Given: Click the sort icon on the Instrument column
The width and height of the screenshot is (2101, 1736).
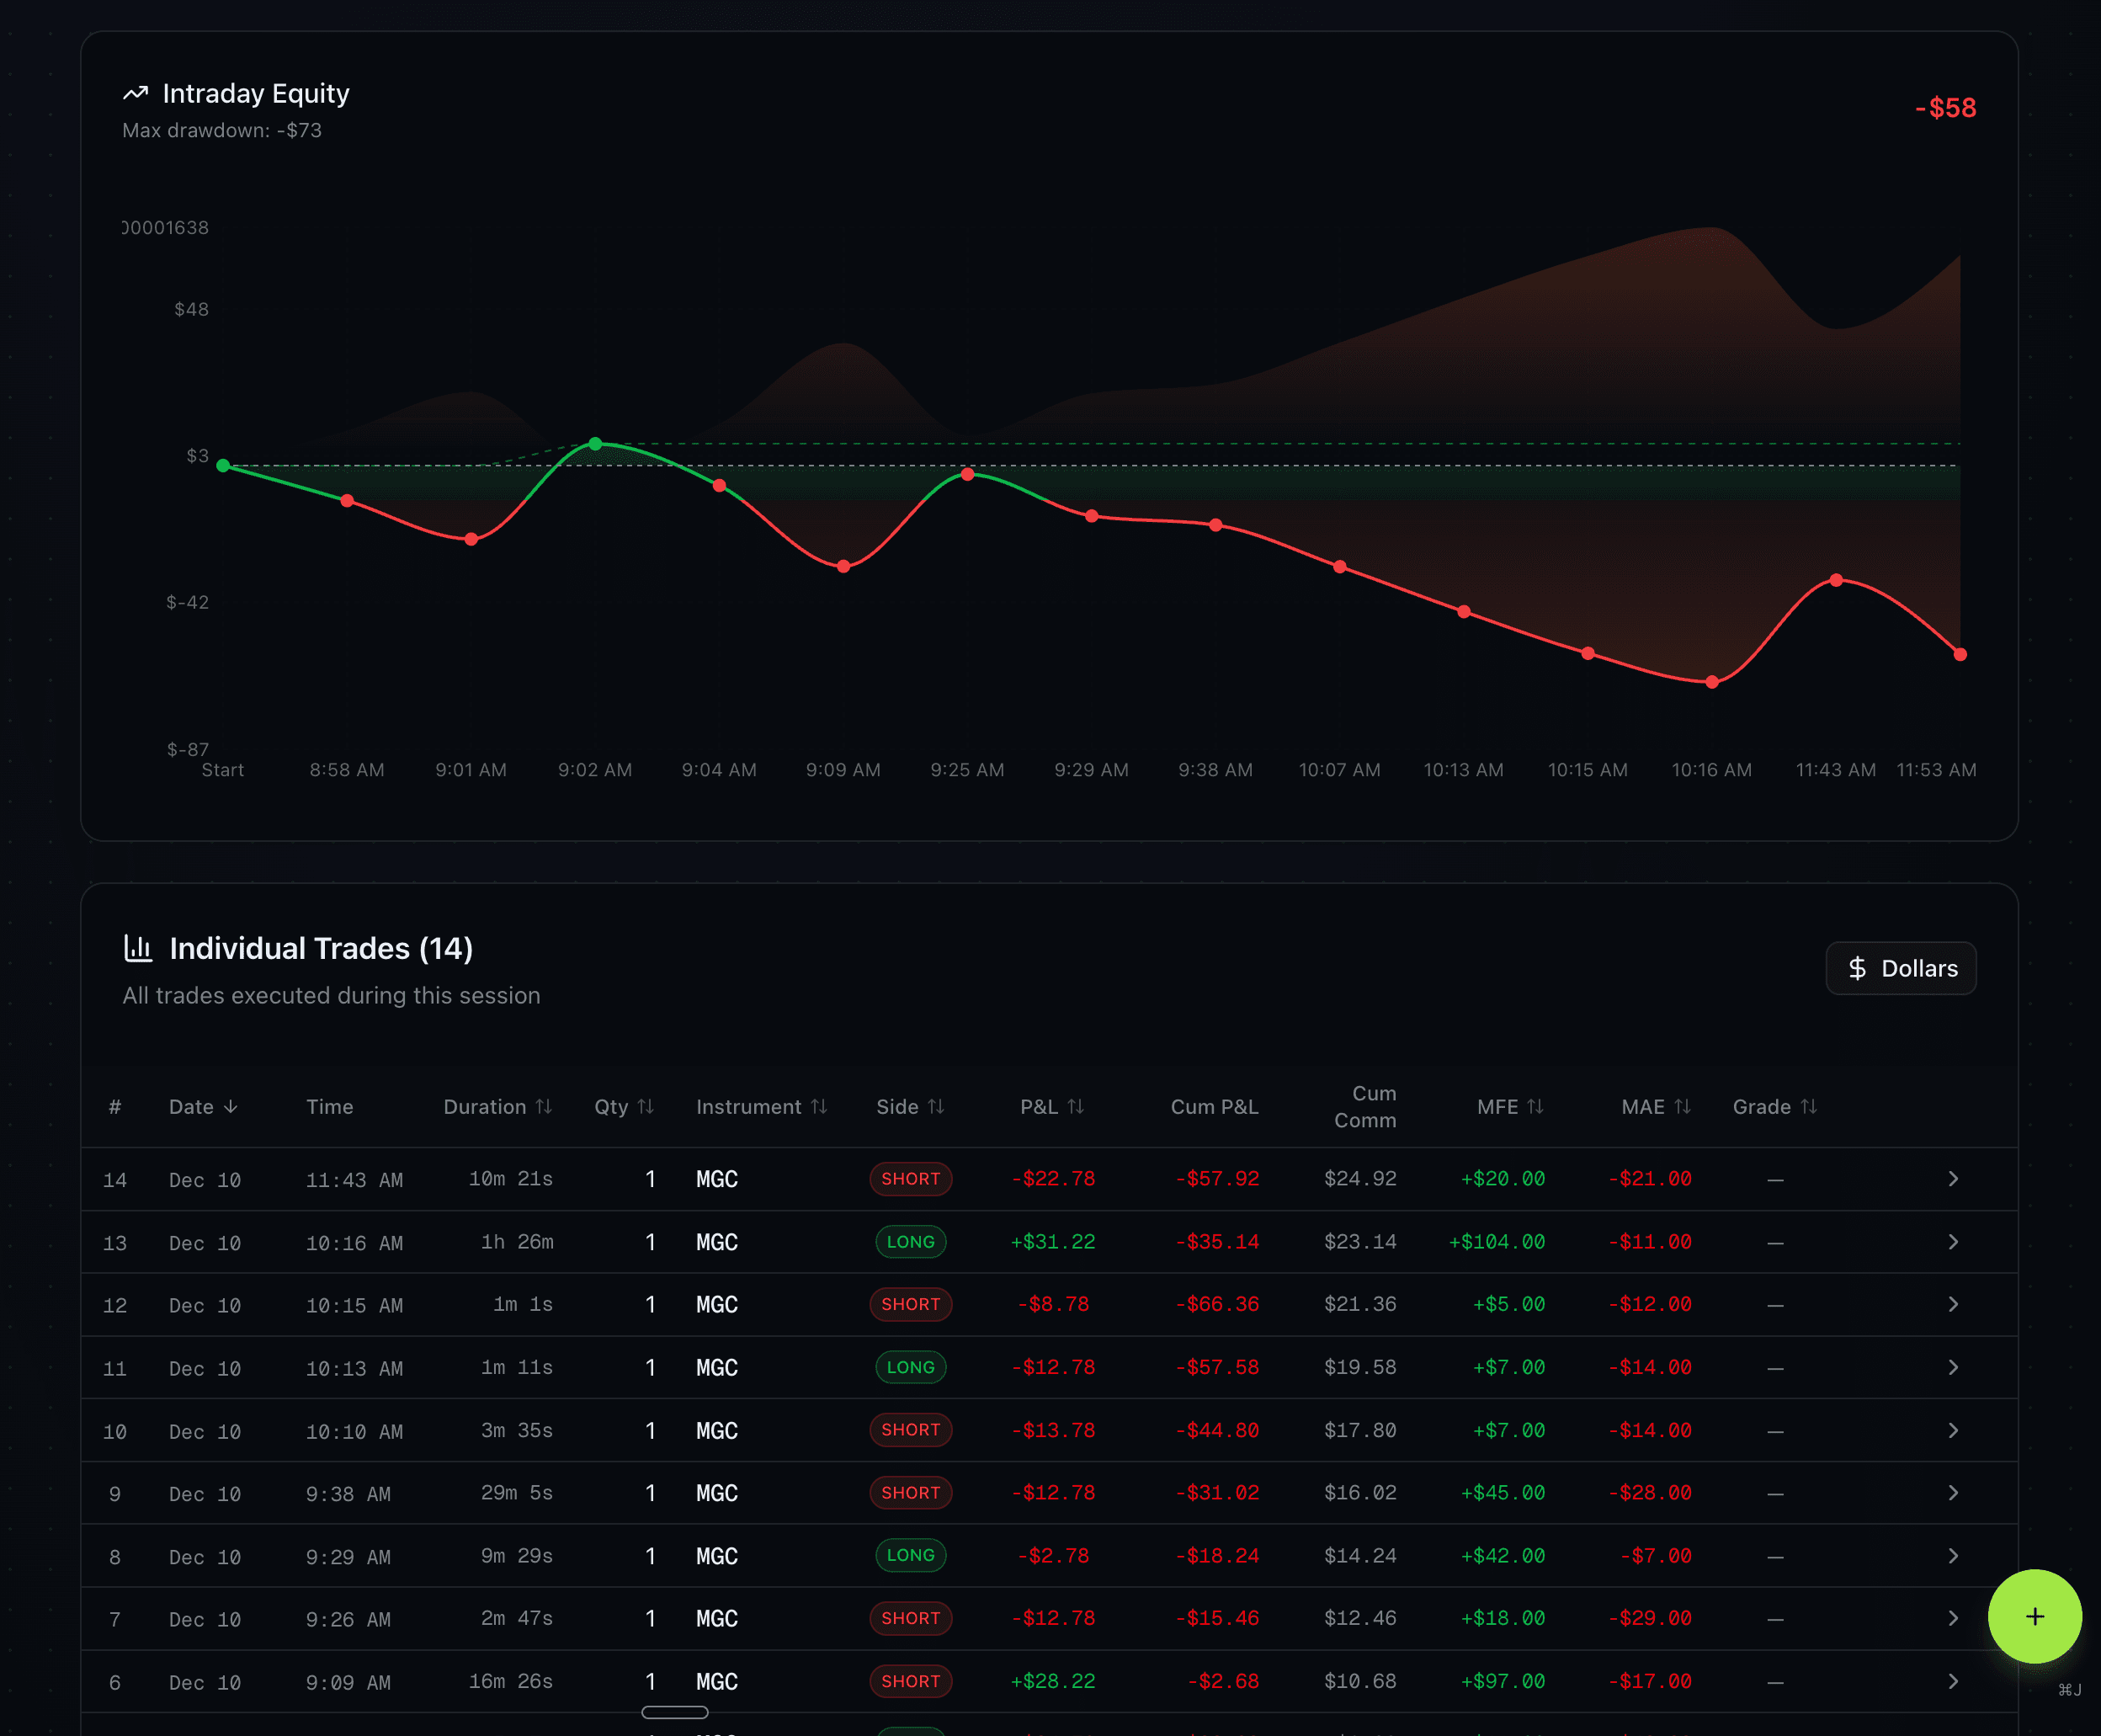Looking at the screenshot, I should pos(820,1107).
